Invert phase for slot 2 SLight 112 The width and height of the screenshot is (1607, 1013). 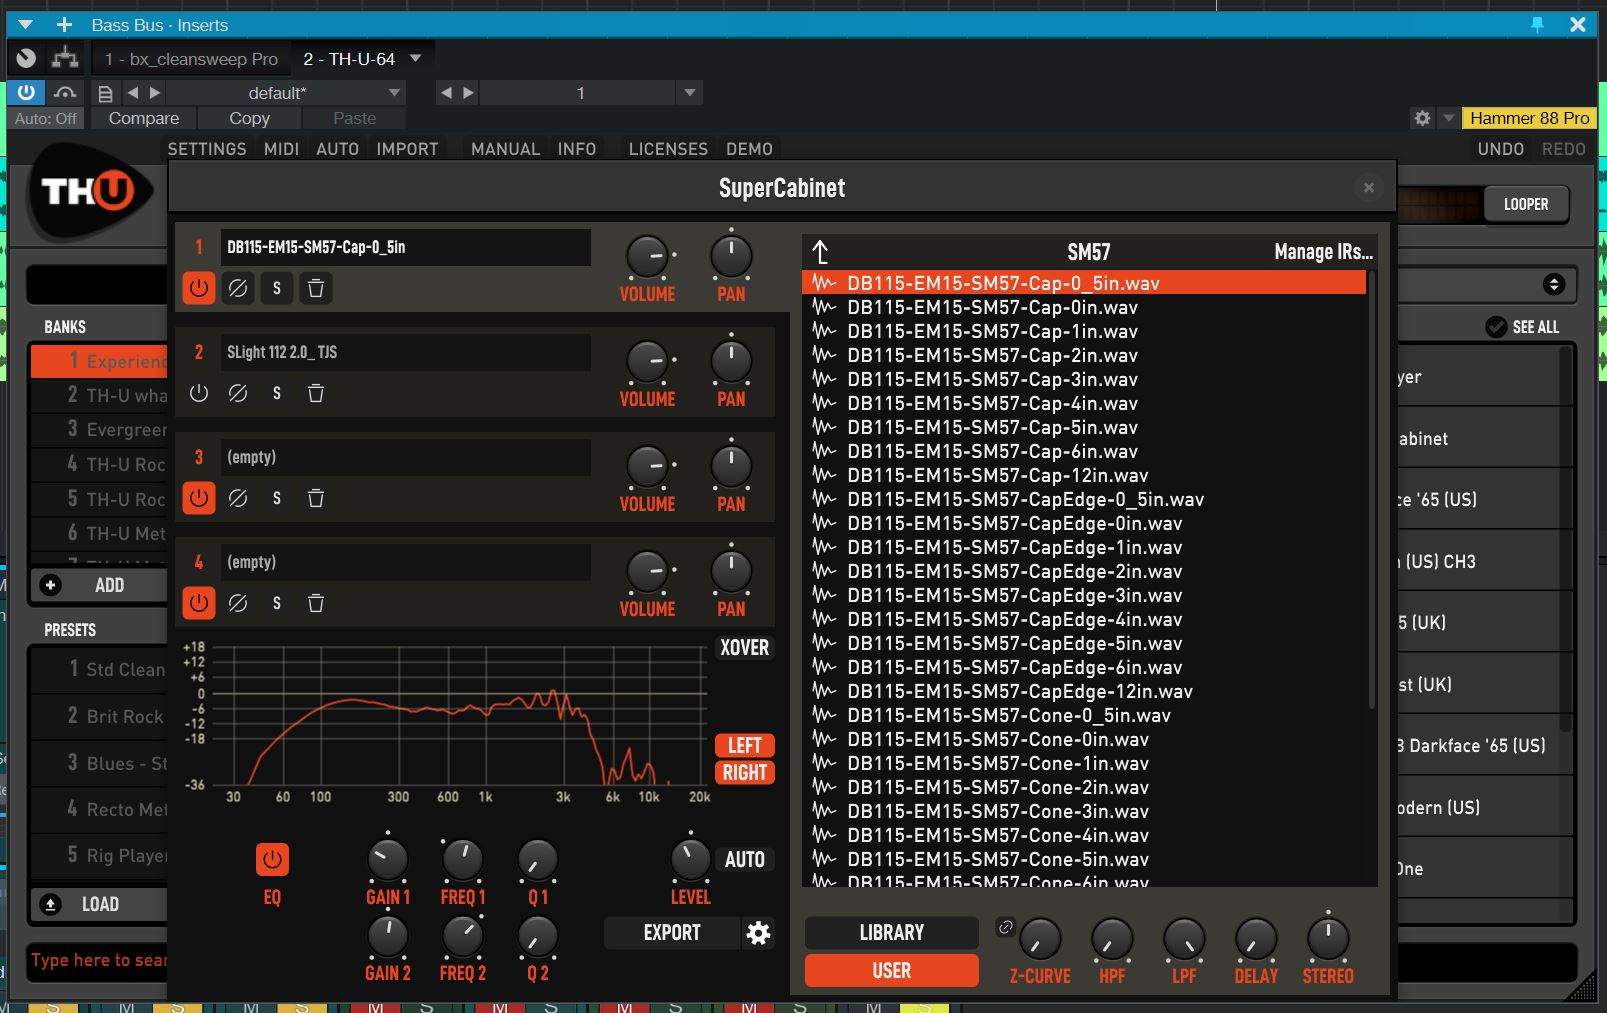pos(238,394)
